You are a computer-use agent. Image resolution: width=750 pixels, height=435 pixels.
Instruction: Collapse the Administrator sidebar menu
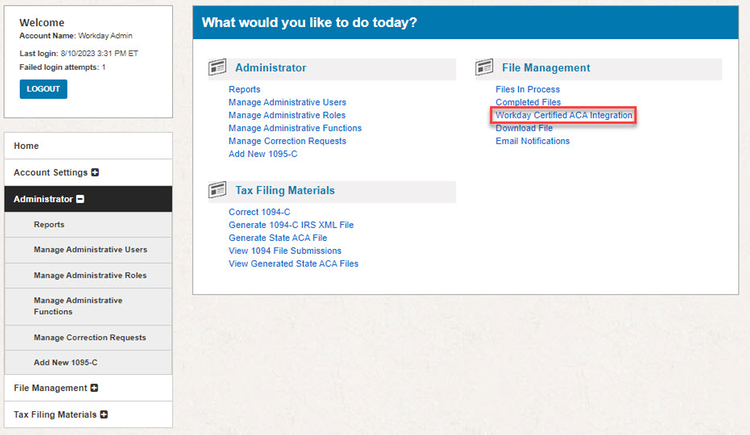[x=81, y=199]
